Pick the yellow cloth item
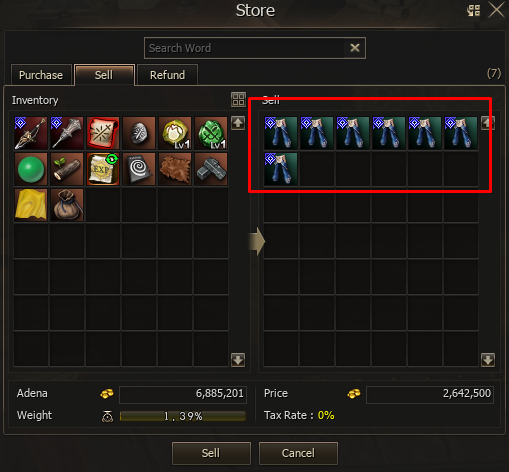 (x=31, y=205)
